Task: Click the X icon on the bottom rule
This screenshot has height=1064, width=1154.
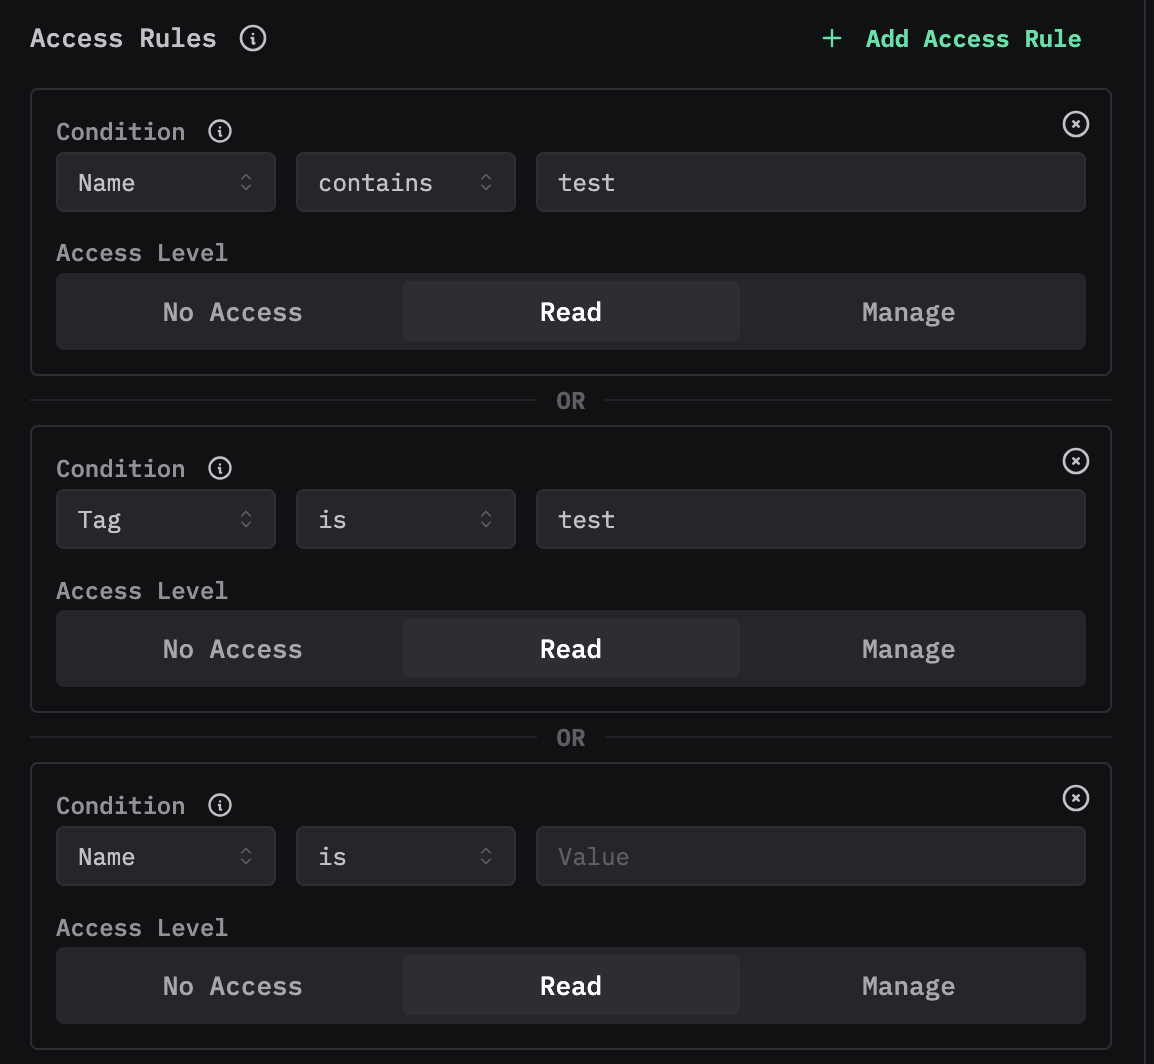Action: tap(1075, 798)
